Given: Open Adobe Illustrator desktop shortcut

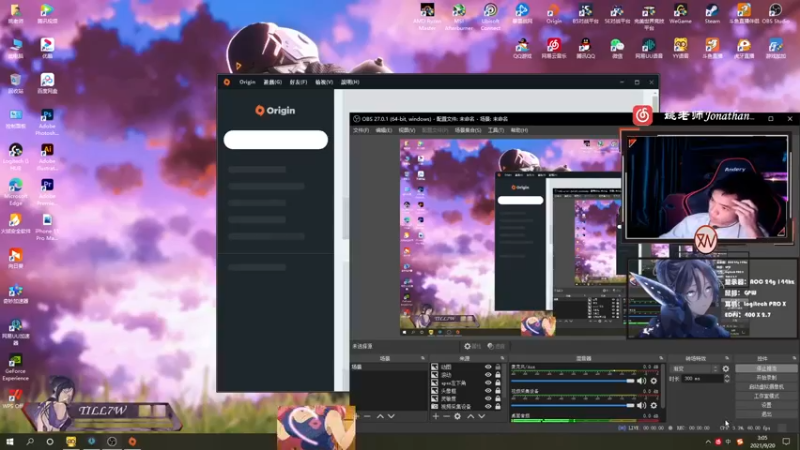Looking at the screenshot, I should 47,157.
